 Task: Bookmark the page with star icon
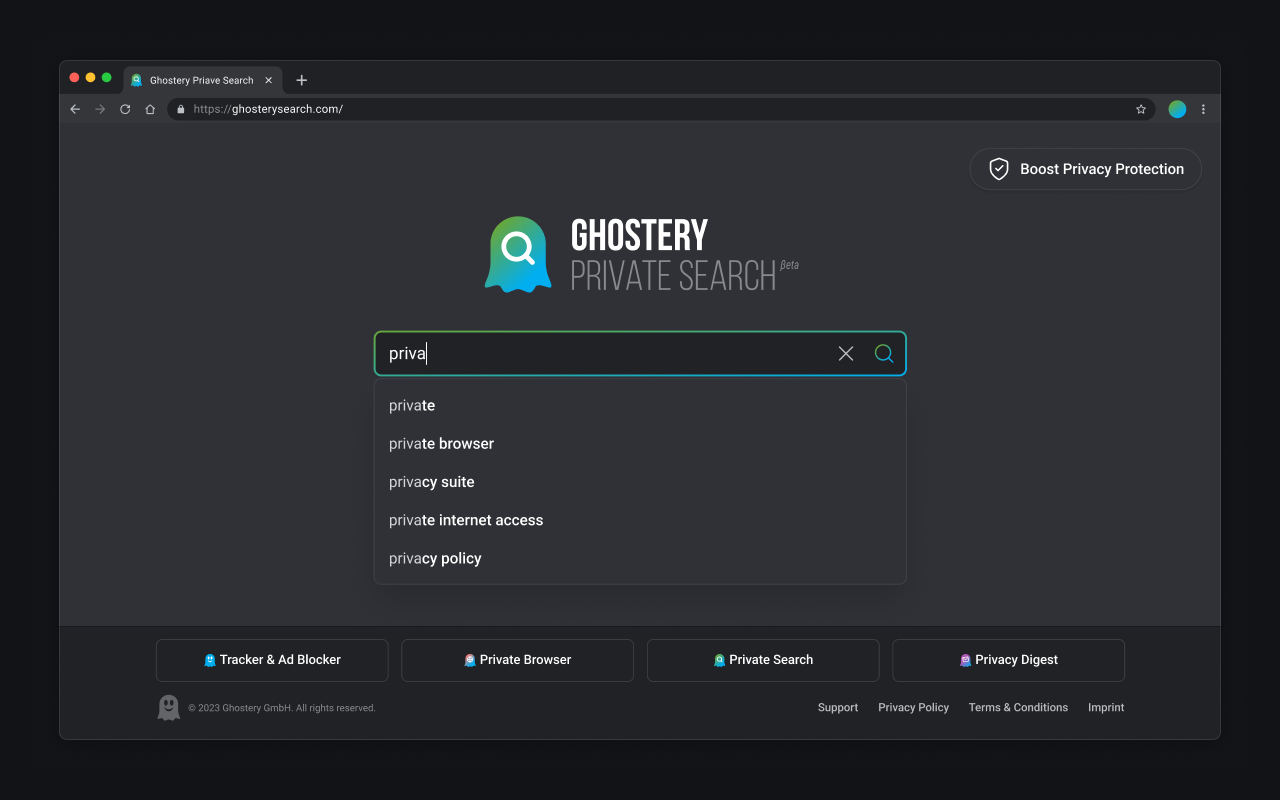click(x=1141, y=109)
